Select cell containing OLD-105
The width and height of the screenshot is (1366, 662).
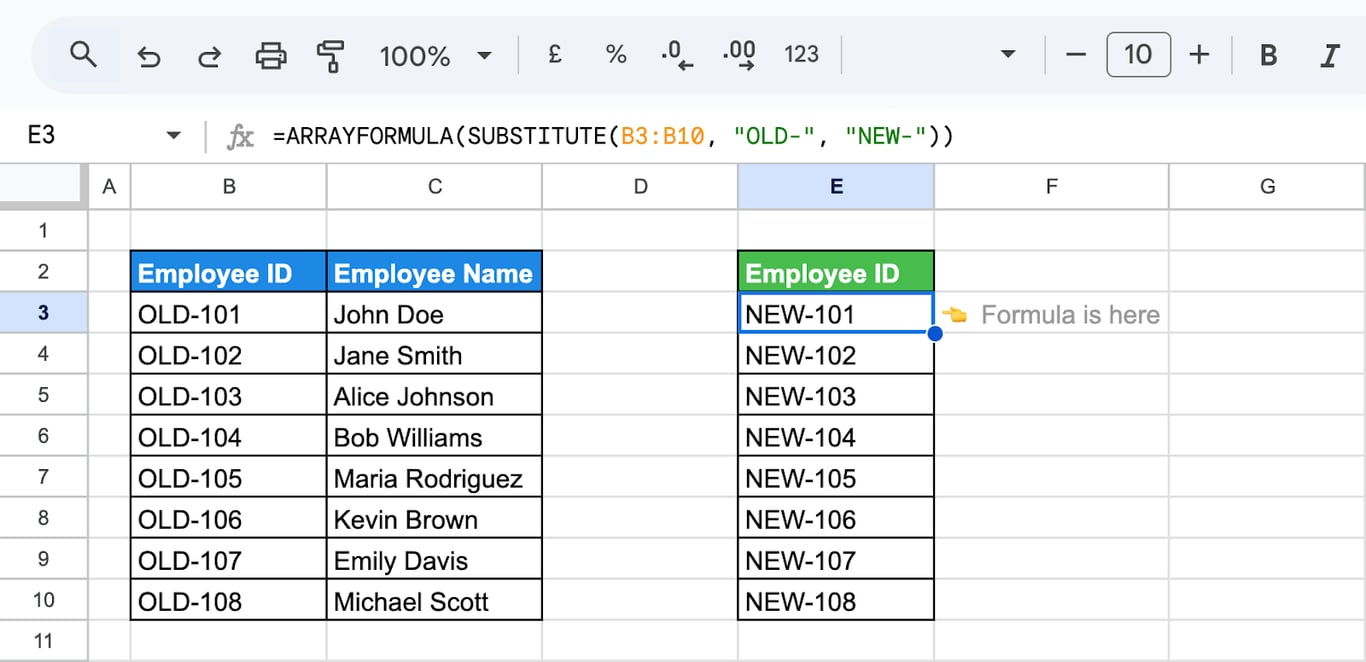point(228,477)
